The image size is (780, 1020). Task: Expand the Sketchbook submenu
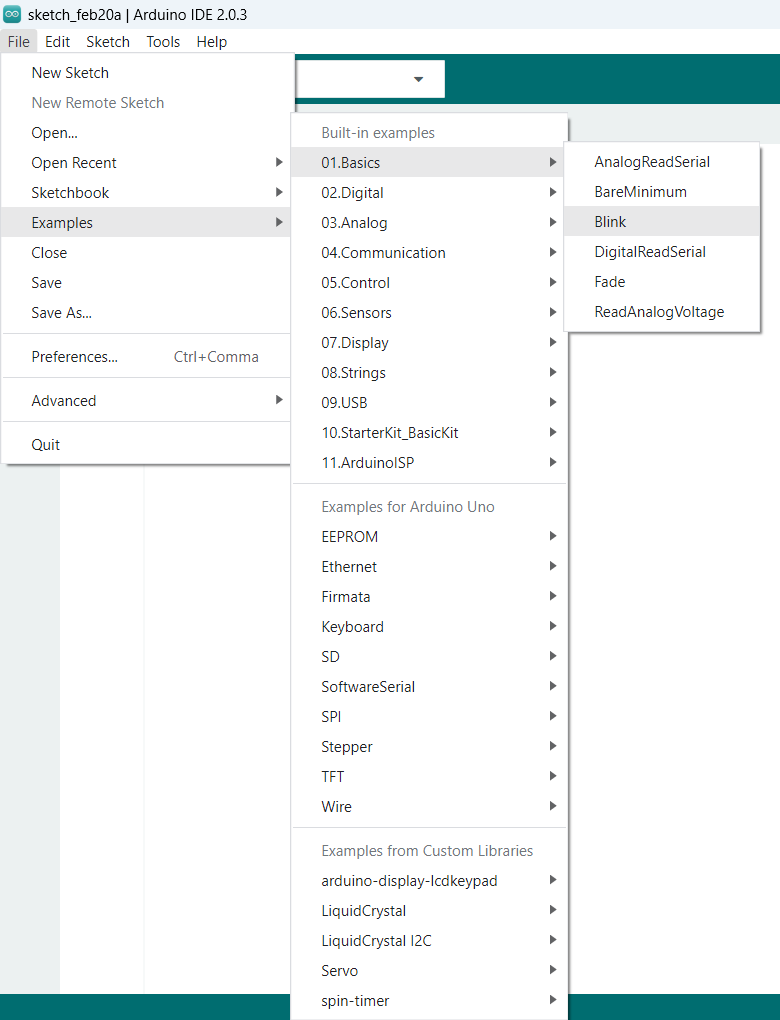(x=70, y=193)
